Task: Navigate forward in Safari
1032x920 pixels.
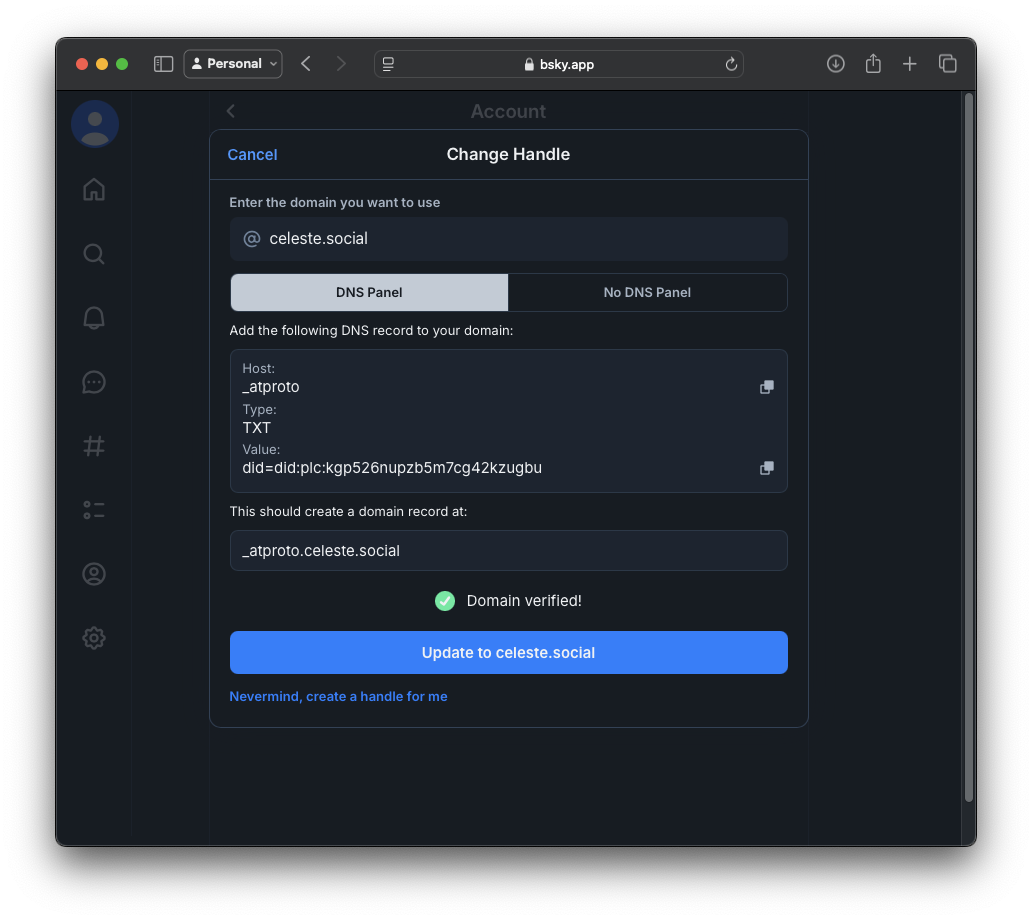Action: [341, 64]
